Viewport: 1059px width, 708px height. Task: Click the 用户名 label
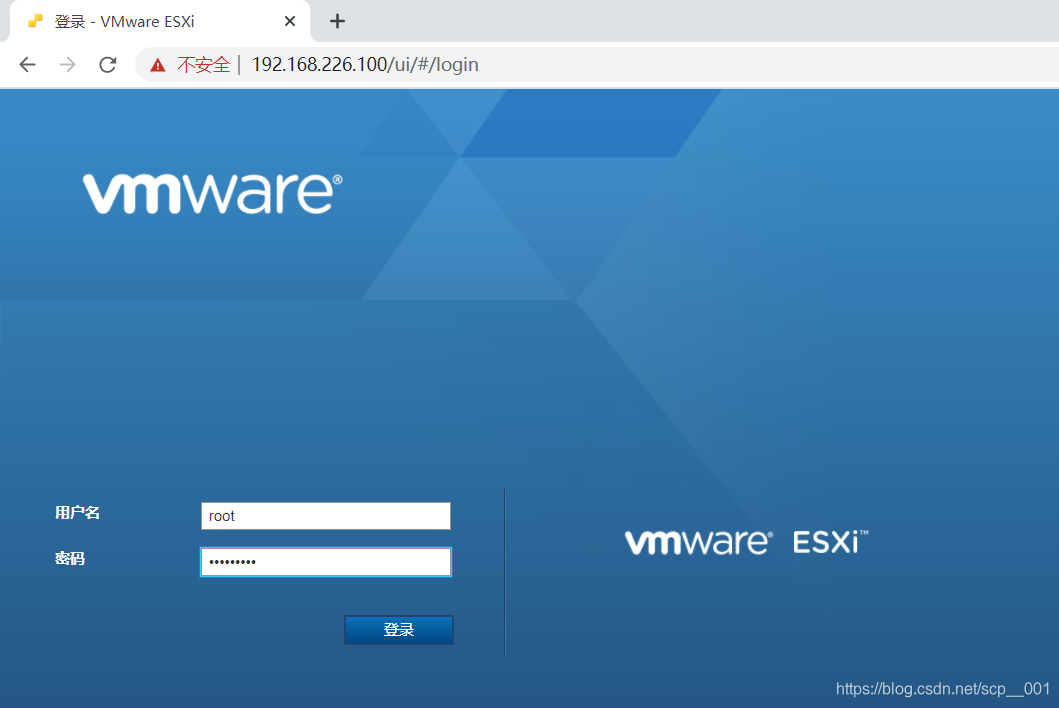pos(77,513)
